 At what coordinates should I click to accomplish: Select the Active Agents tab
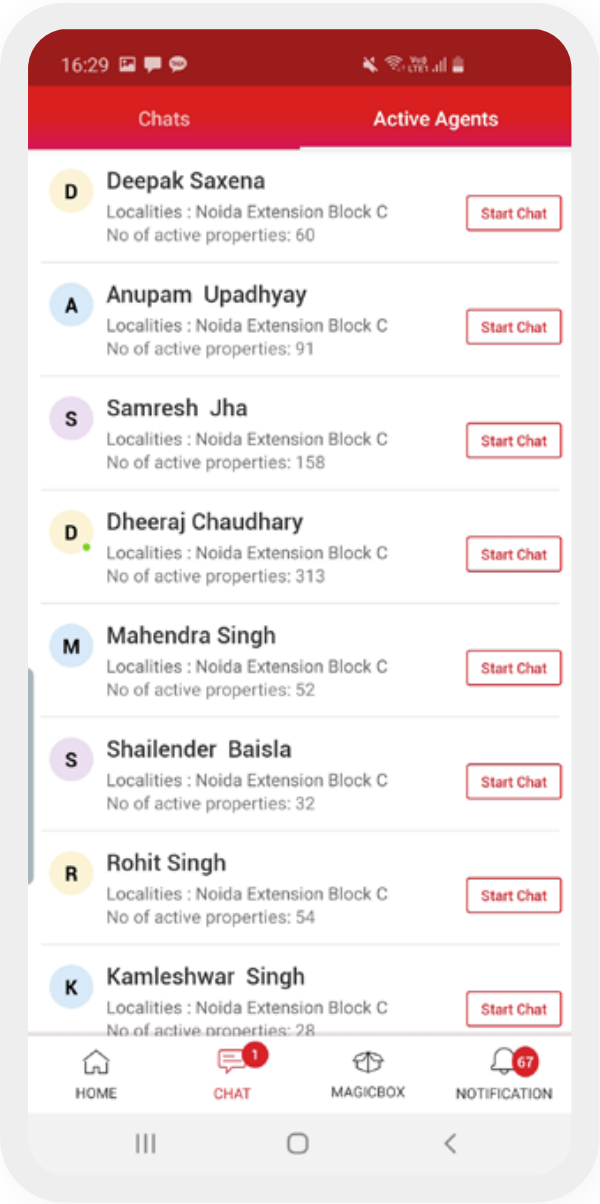click(x=436, y=118)
